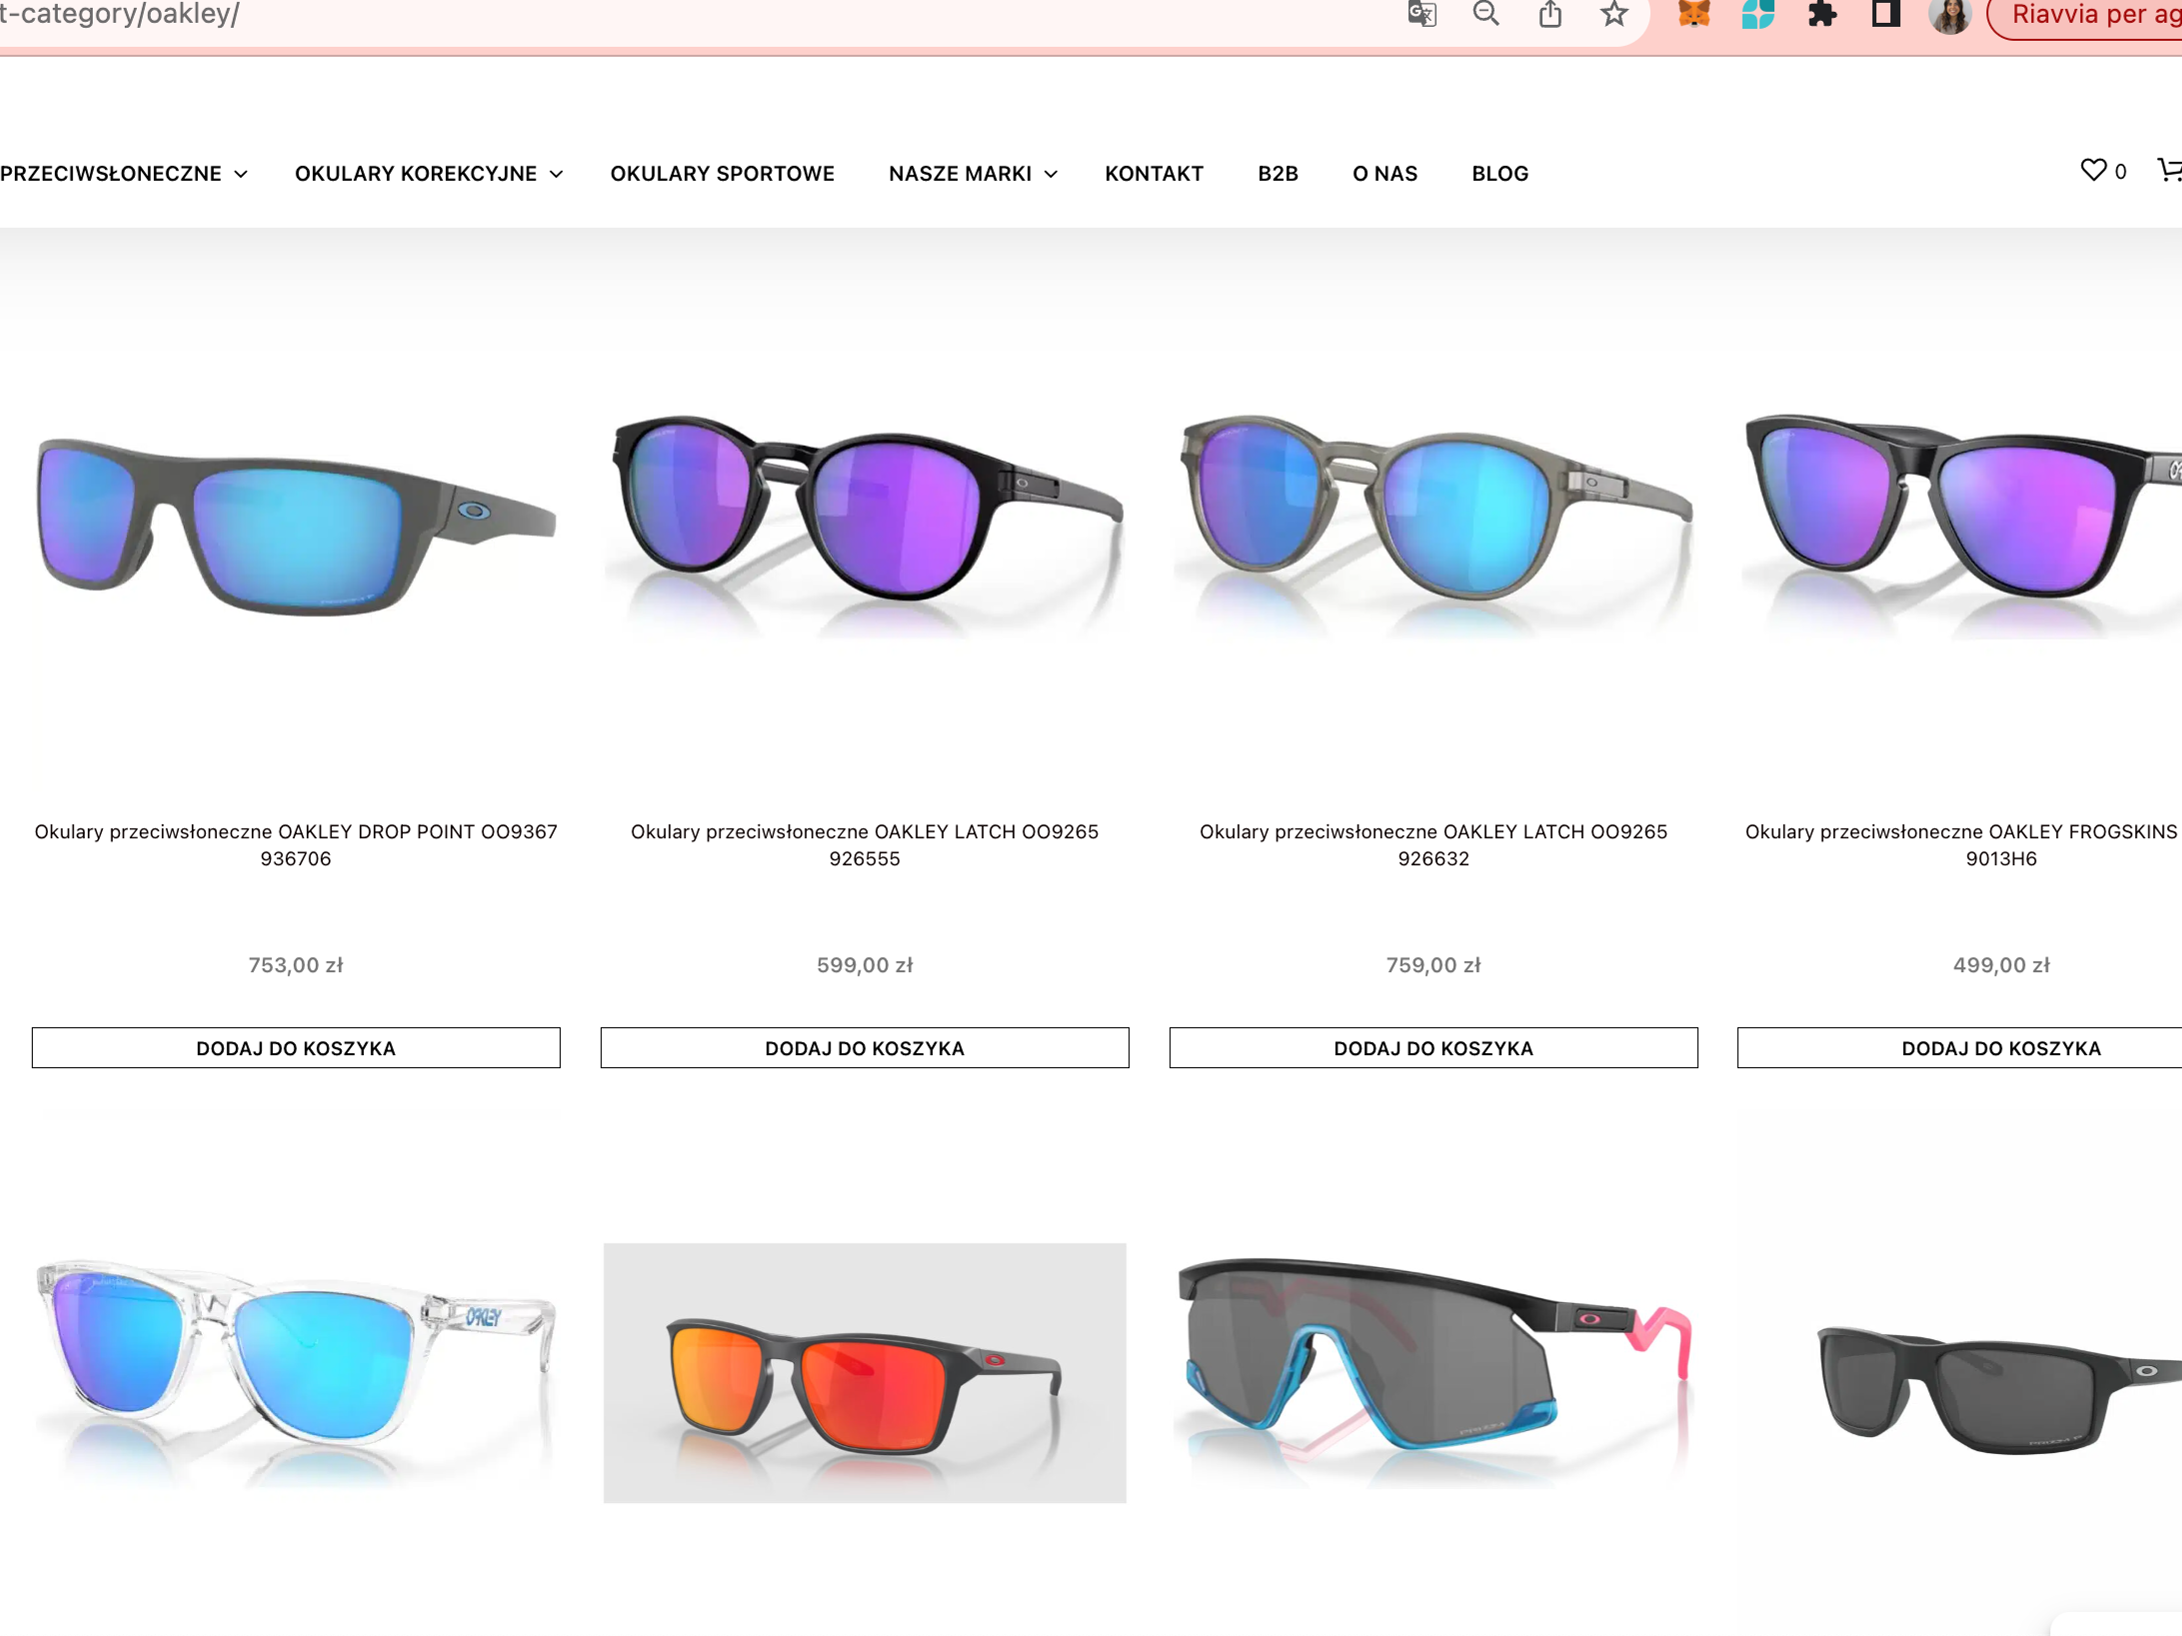Open OAKLEY FROGSKINS 9013H6 product title
Viewport: 2182px width, 1636px height.
(x=1963, y=845)
